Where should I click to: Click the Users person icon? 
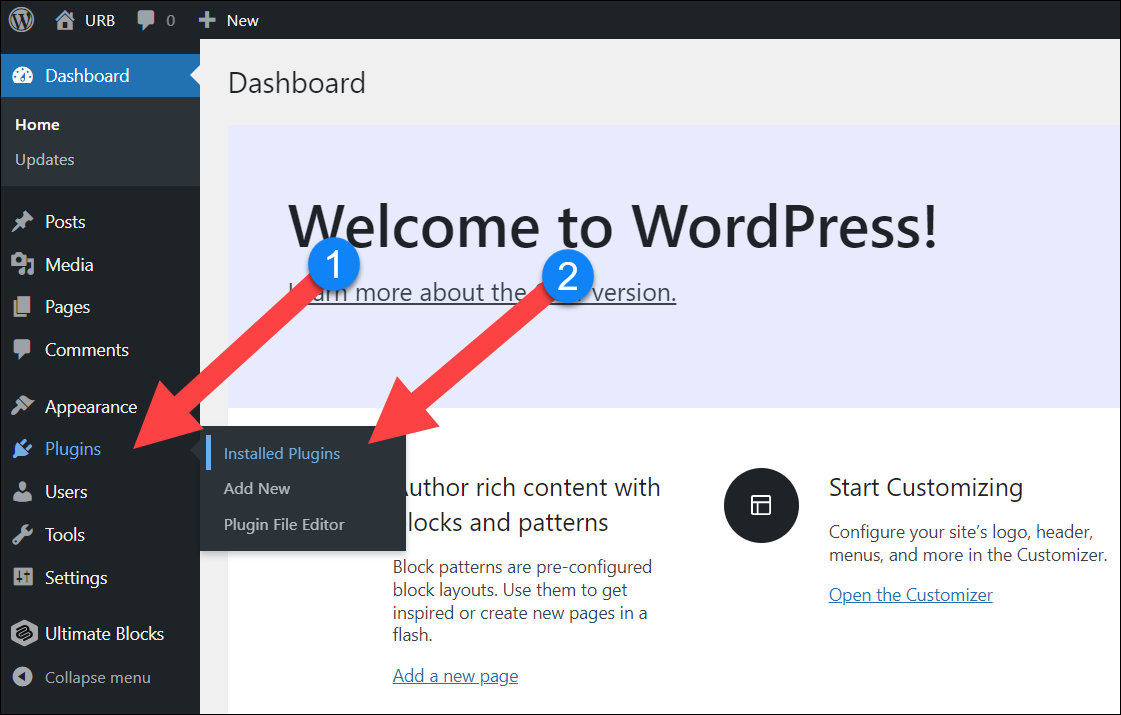23,491
